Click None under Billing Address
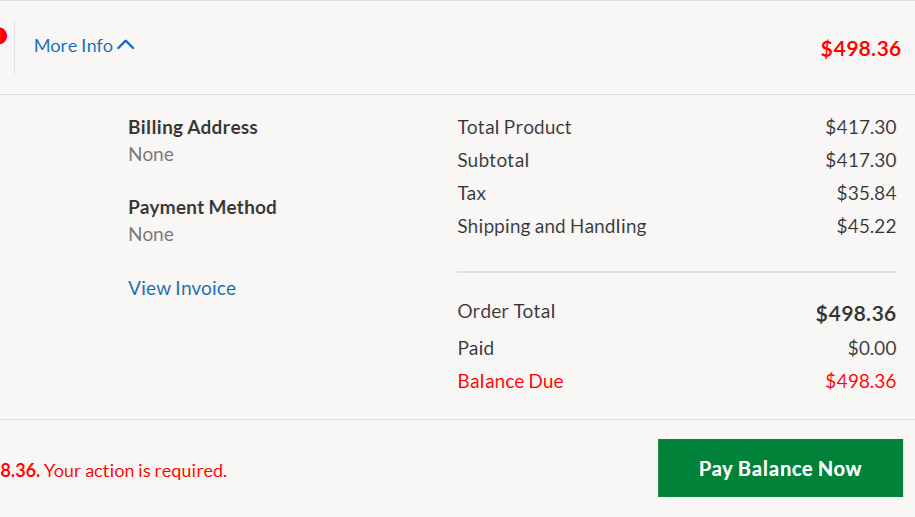Image resolution: width=915 pixels, height=517 pixels. tap(151, 154)
